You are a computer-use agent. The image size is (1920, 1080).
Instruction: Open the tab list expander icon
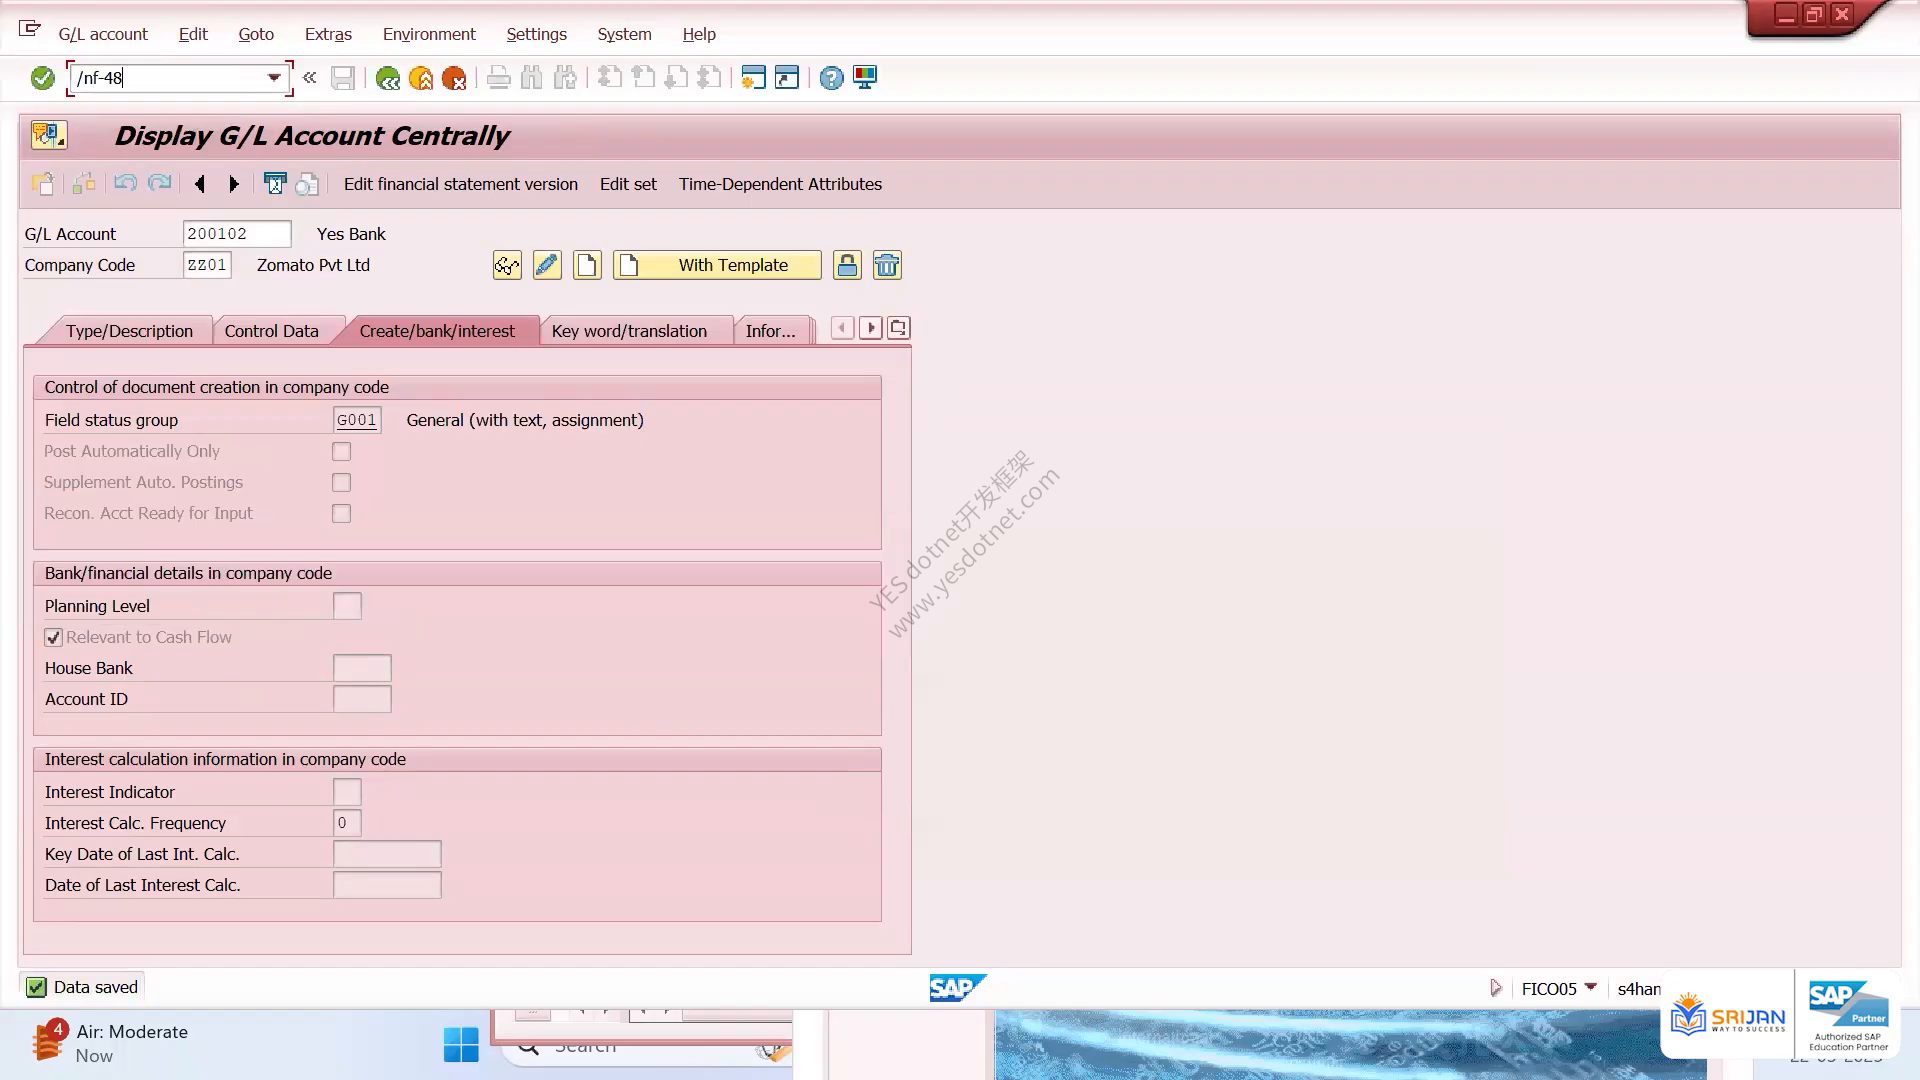pyautogui.click(x=898, y=328)
